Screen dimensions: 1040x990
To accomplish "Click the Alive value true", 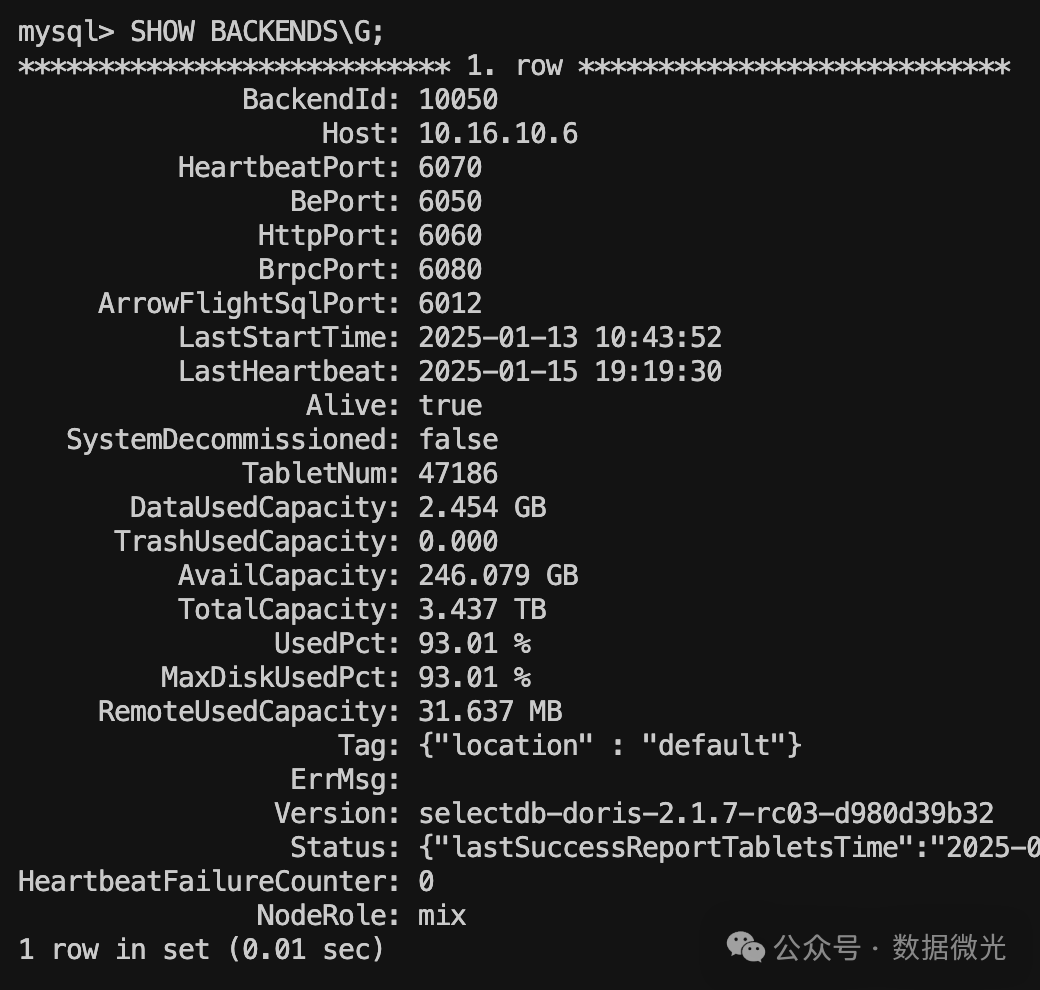I will click(x=450, y=405).
